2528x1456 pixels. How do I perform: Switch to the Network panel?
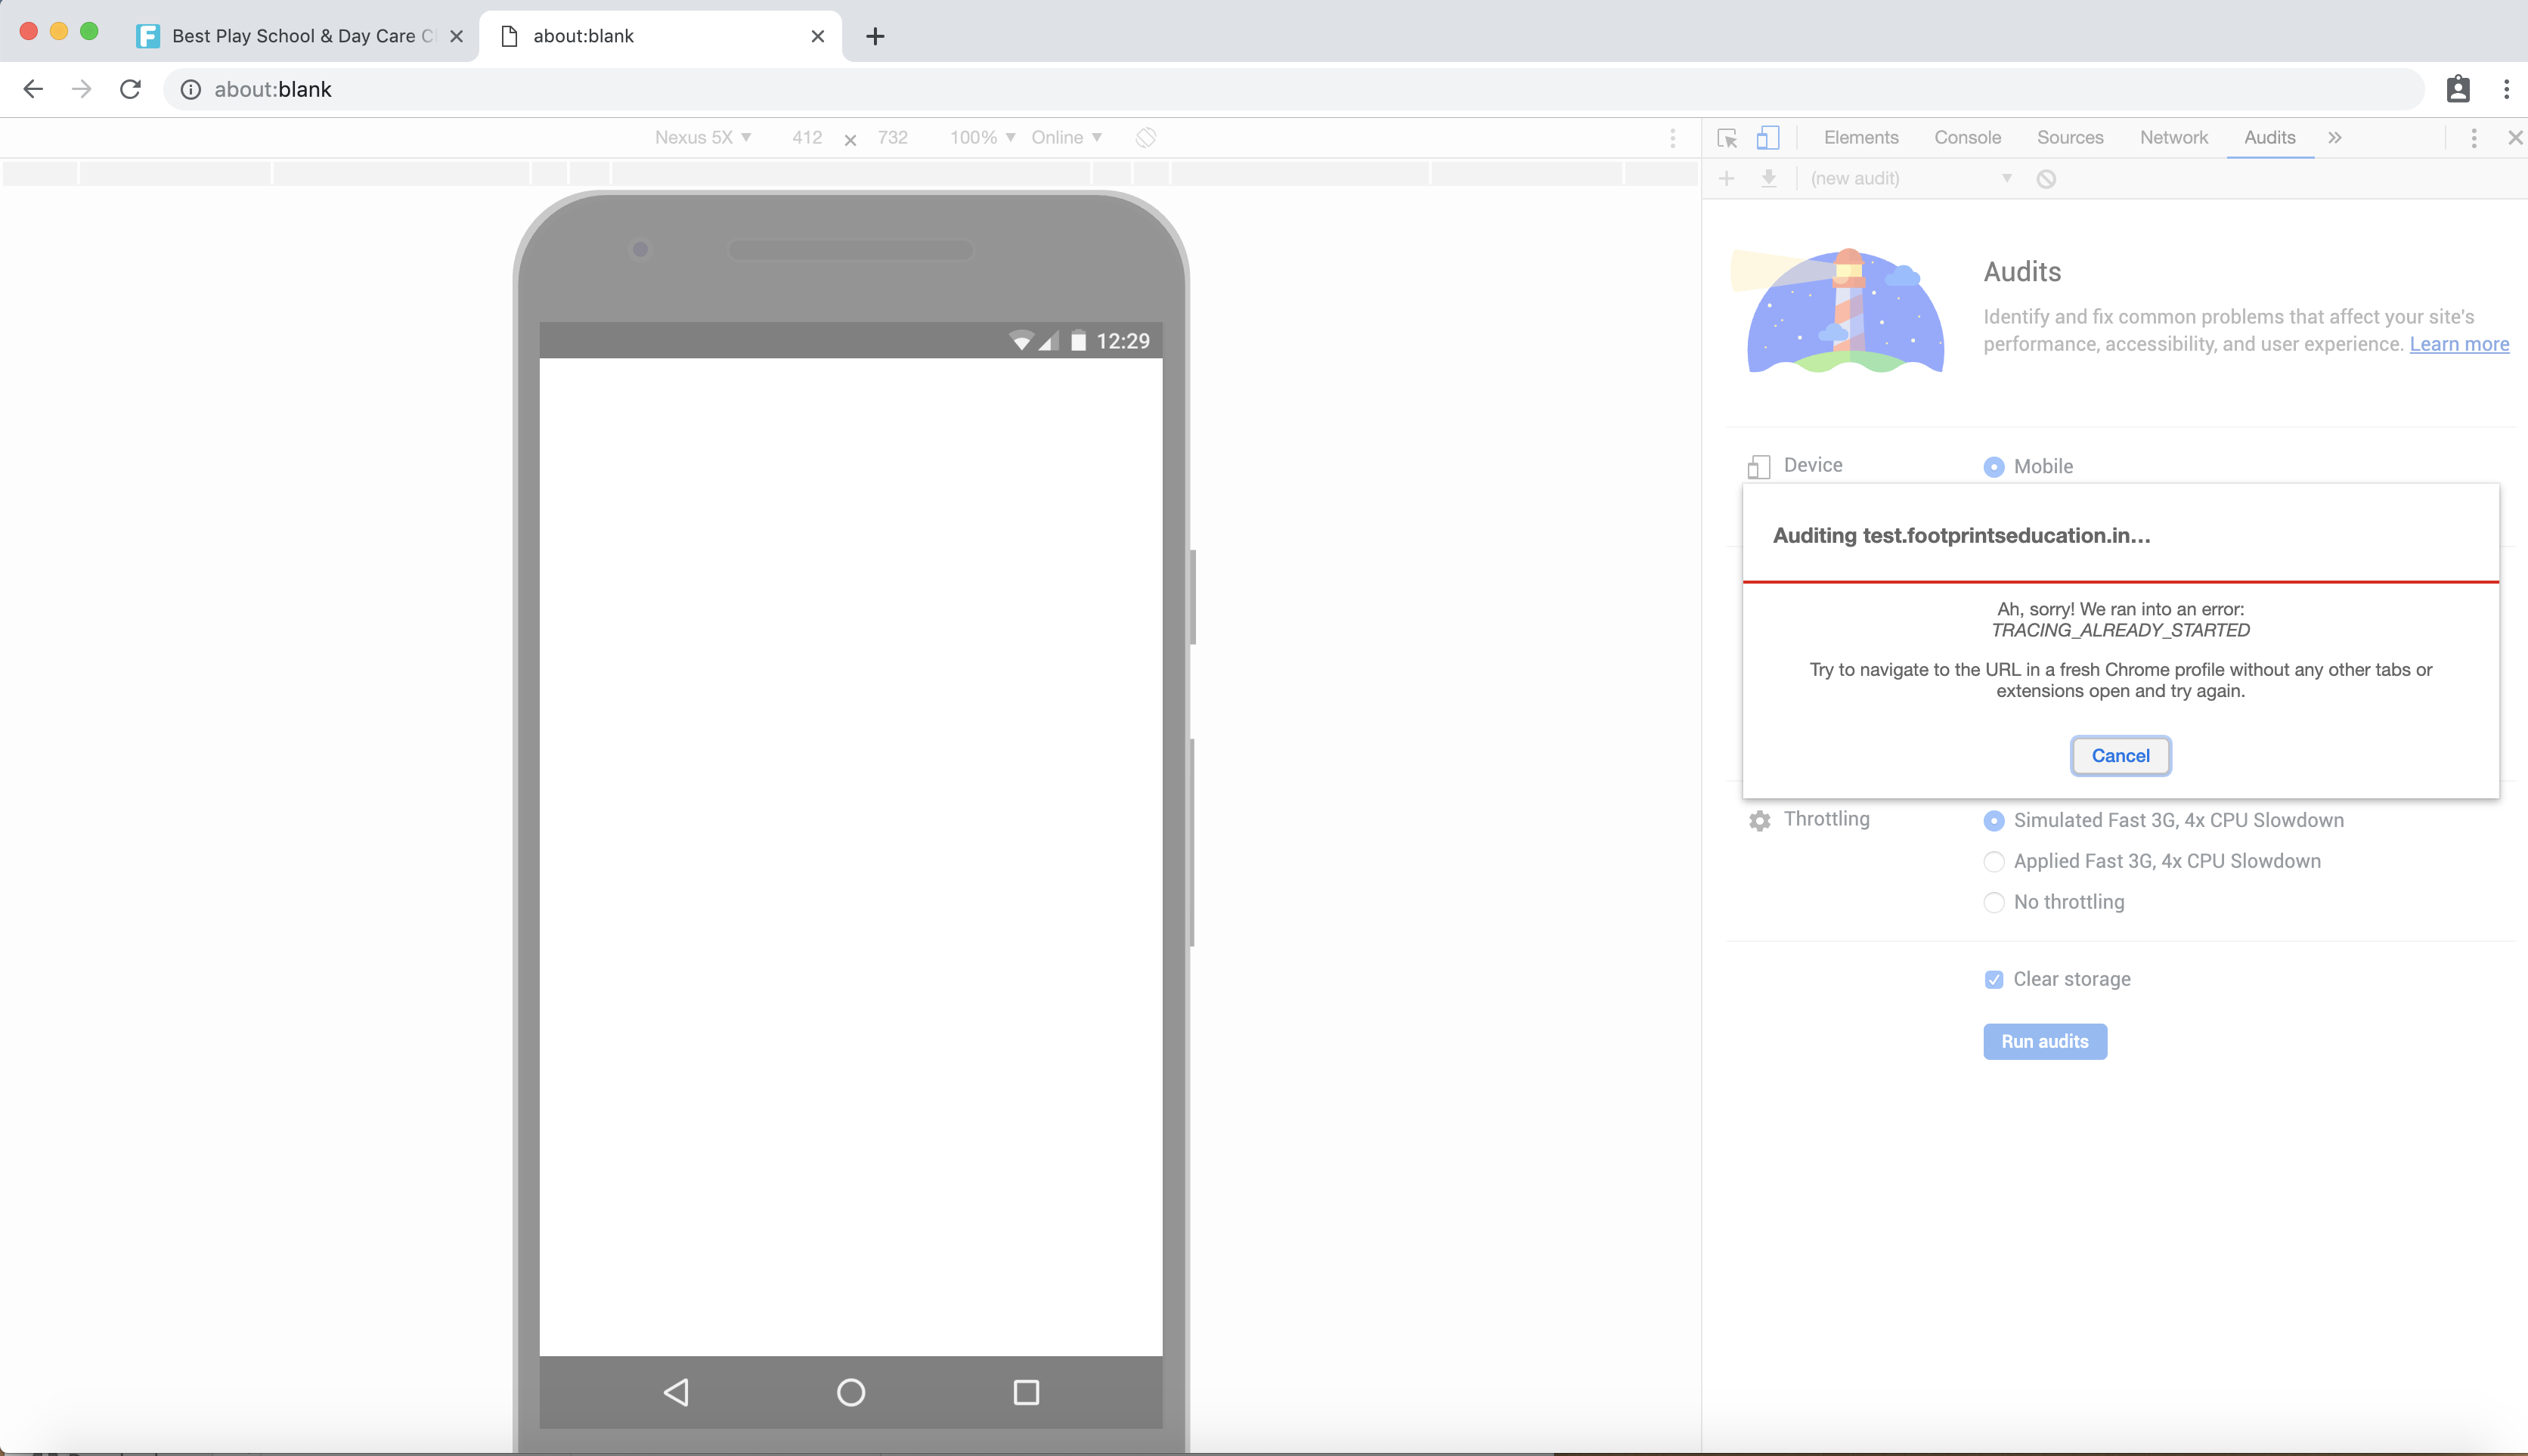point(2172,137)
